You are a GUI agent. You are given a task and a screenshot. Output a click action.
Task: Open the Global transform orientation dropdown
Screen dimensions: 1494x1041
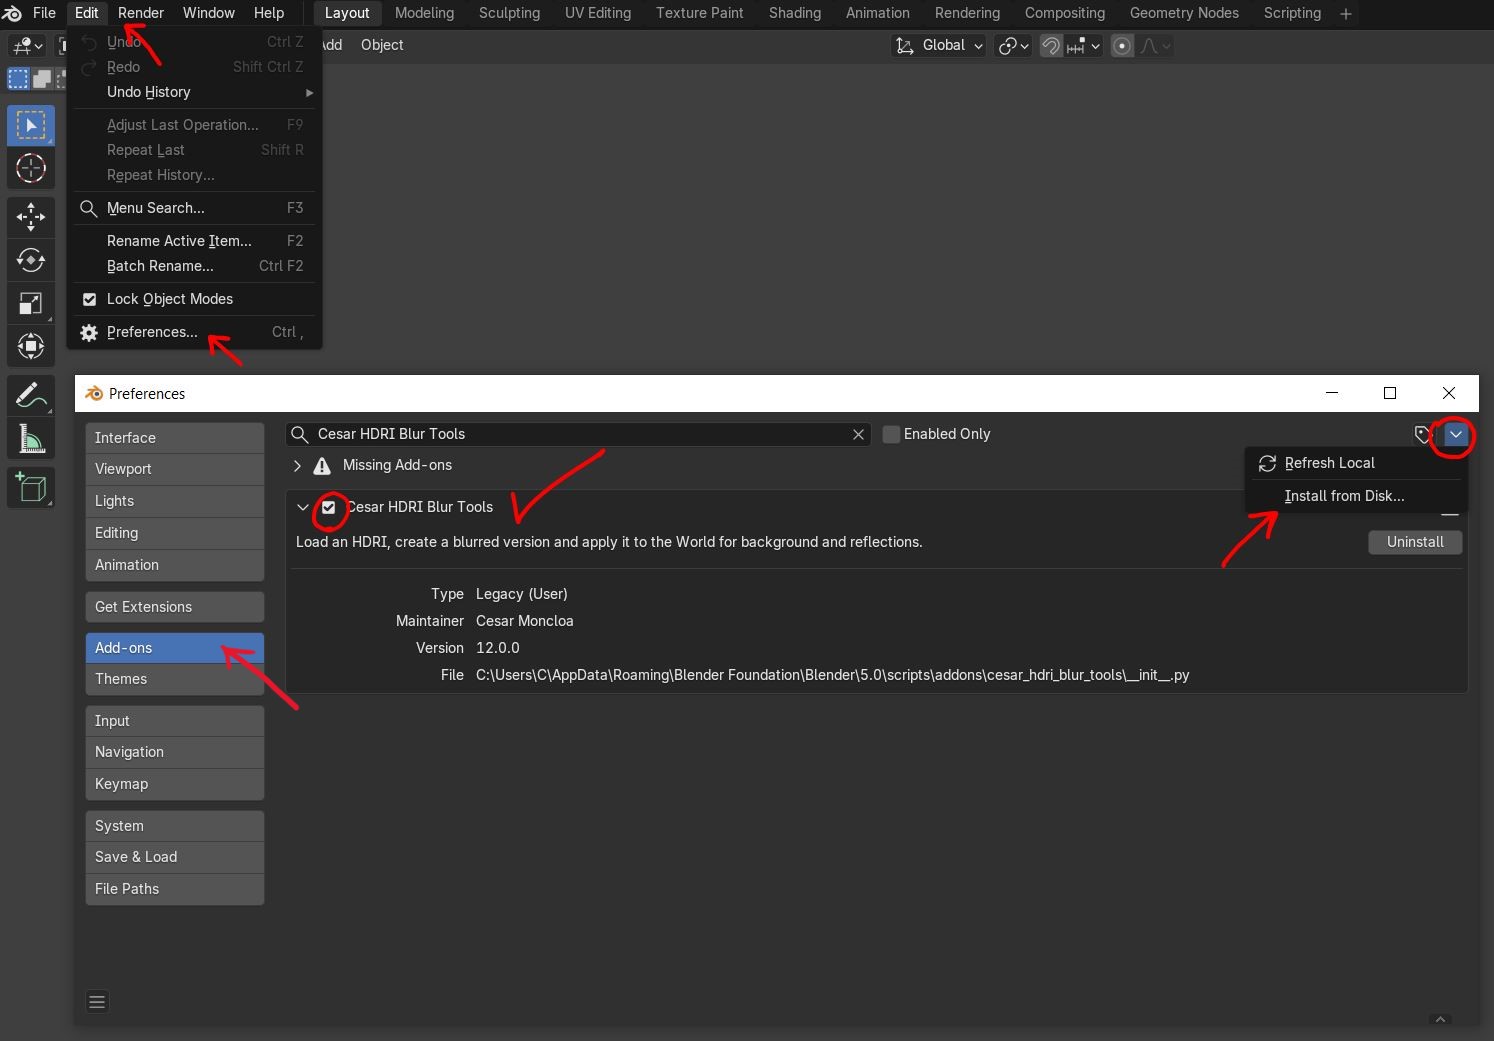[x=939, y=46]
